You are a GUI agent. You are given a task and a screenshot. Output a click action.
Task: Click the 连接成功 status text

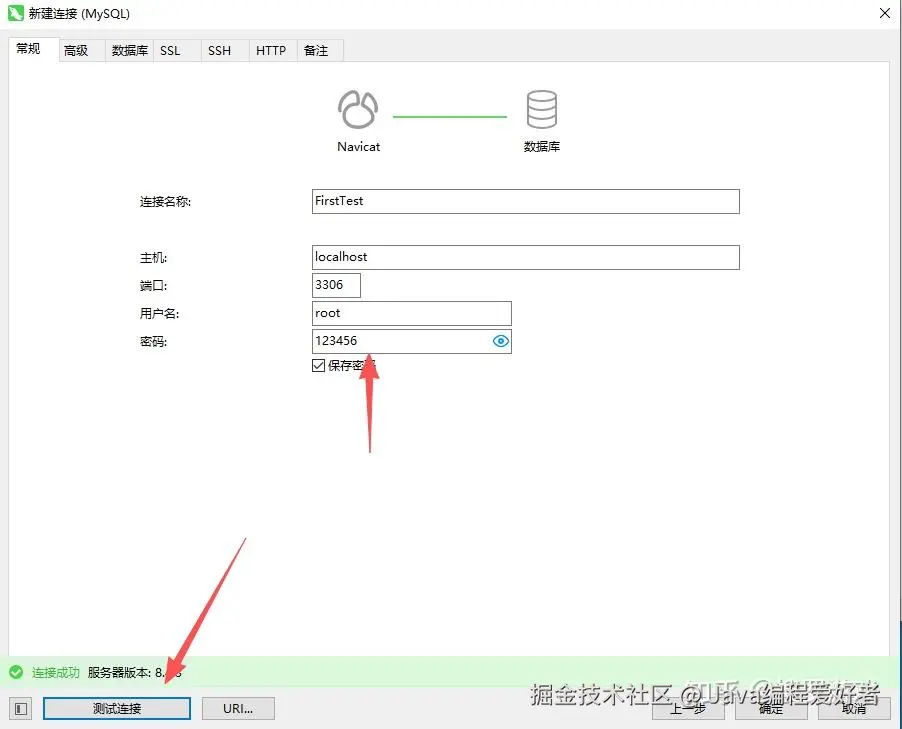[x=55, y=673]
